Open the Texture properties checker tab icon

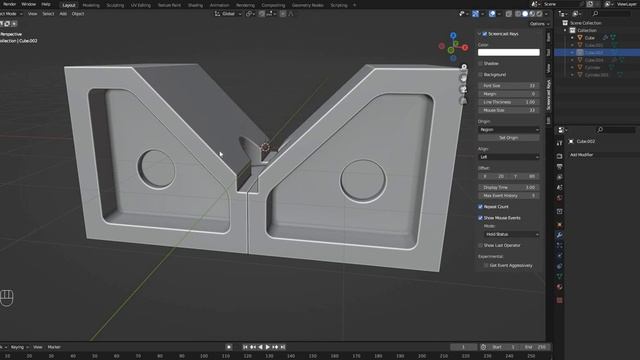click(560, 300)
